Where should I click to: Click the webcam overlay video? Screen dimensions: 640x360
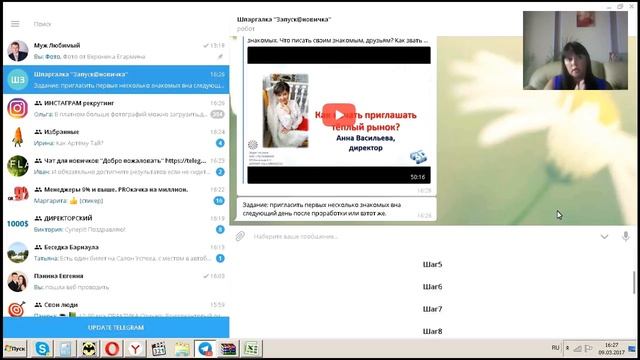click(x=576, y=50)
